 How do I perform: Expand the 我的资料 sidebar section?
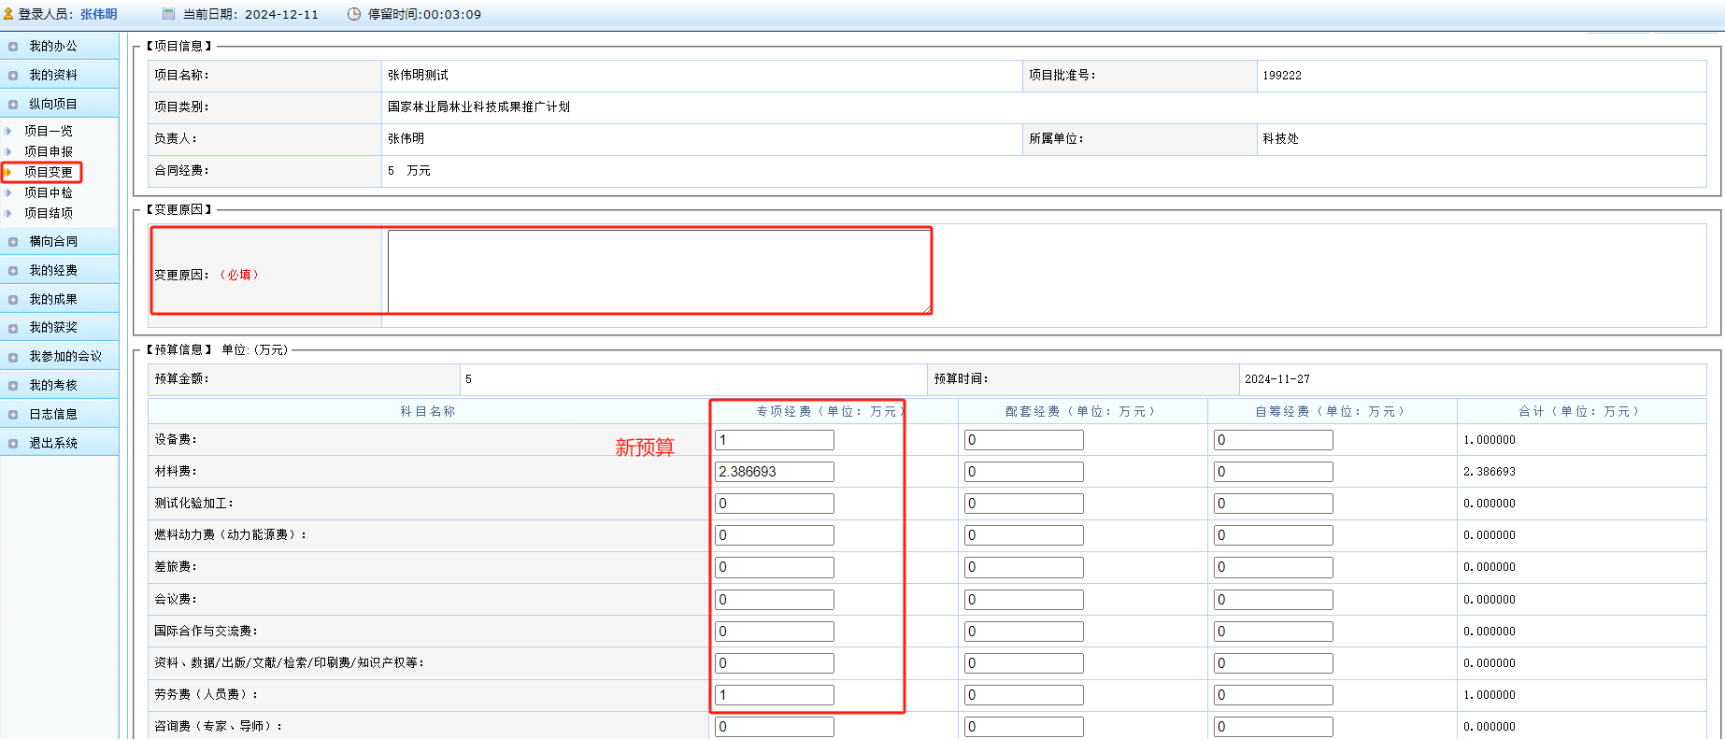click(59, 75)
